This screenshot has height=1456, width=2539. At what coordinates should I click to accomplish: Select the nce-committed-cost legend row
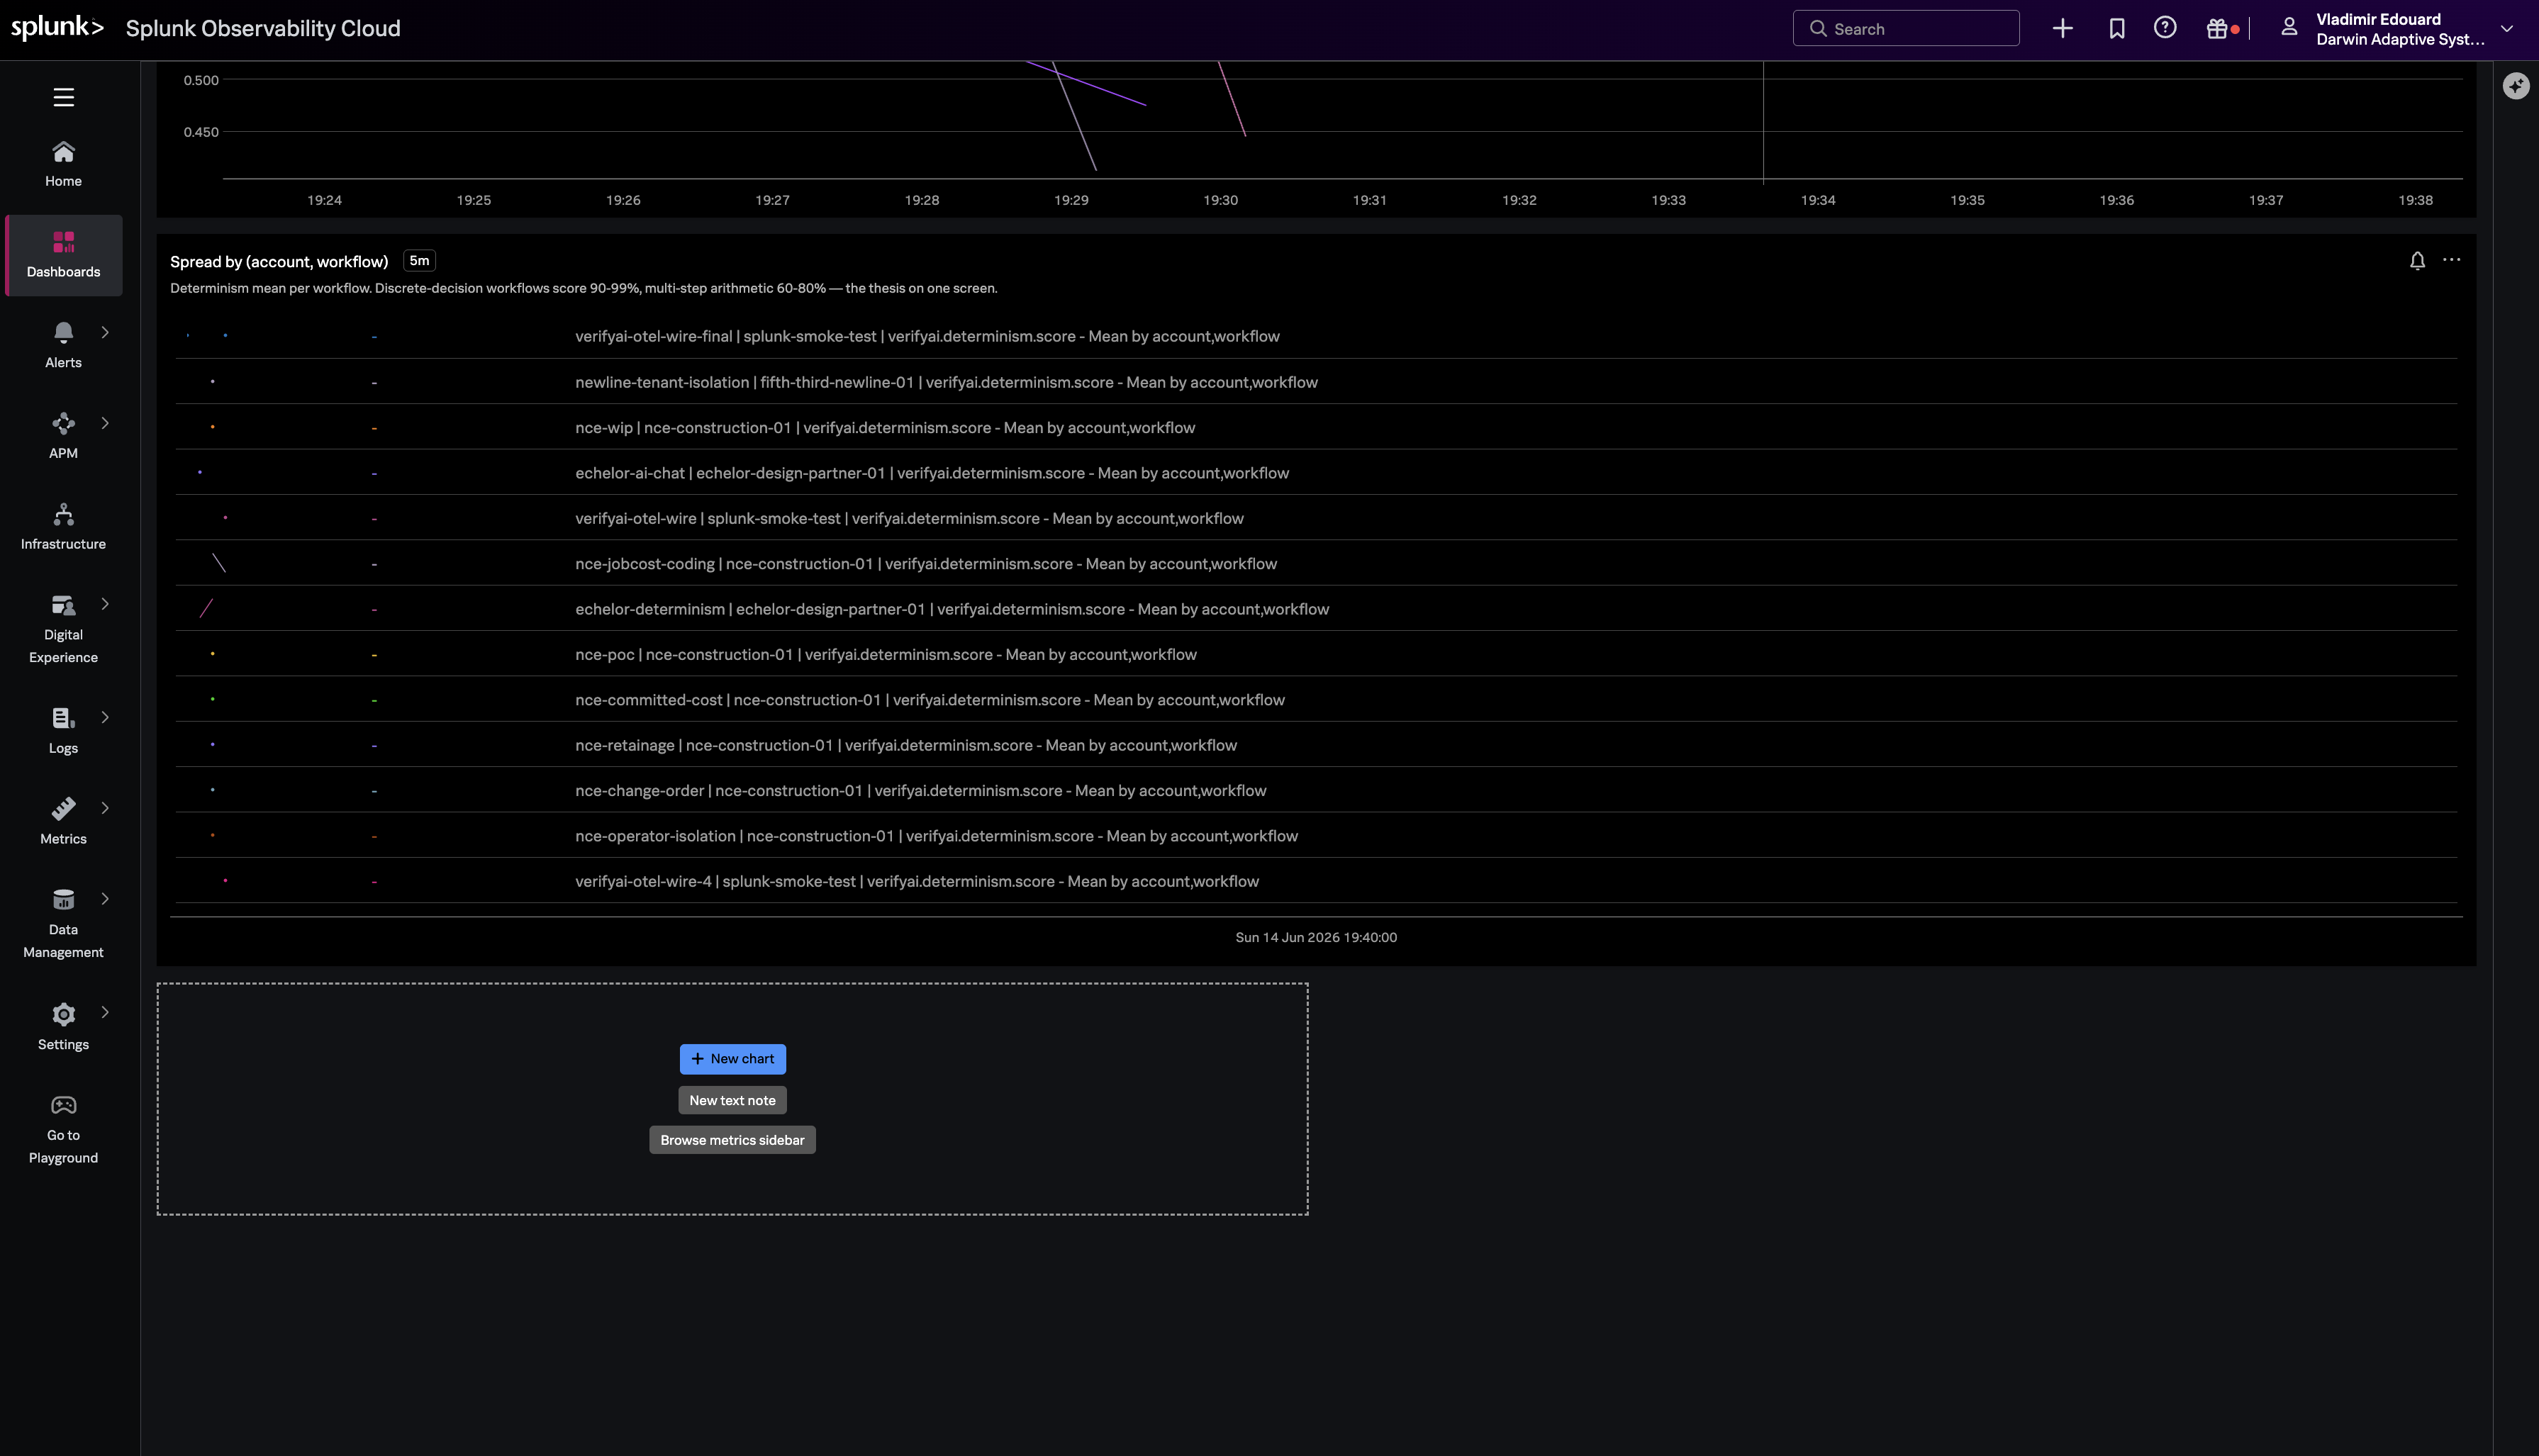(x=1316, y=700)
